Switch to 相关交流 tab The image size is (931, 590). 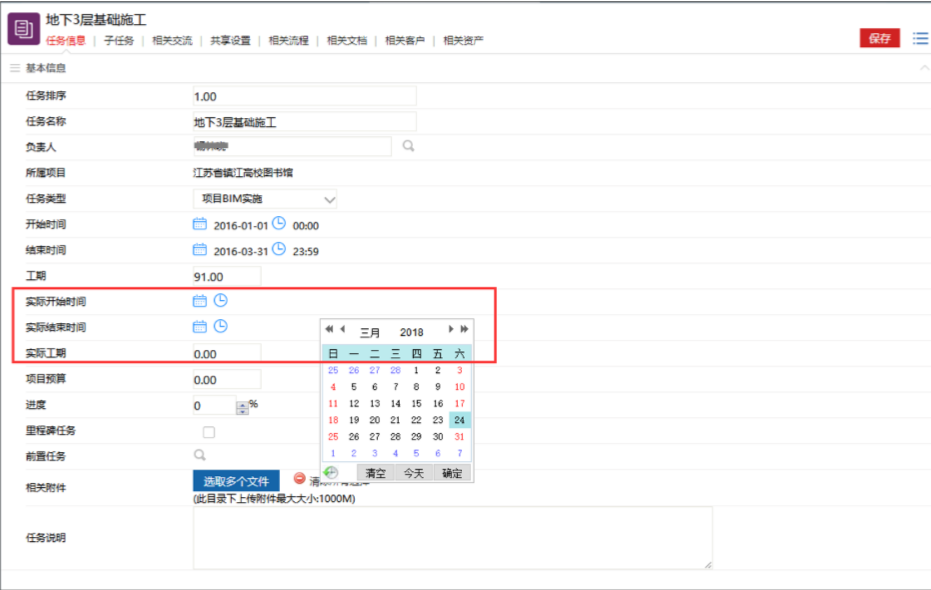(172, 40)
